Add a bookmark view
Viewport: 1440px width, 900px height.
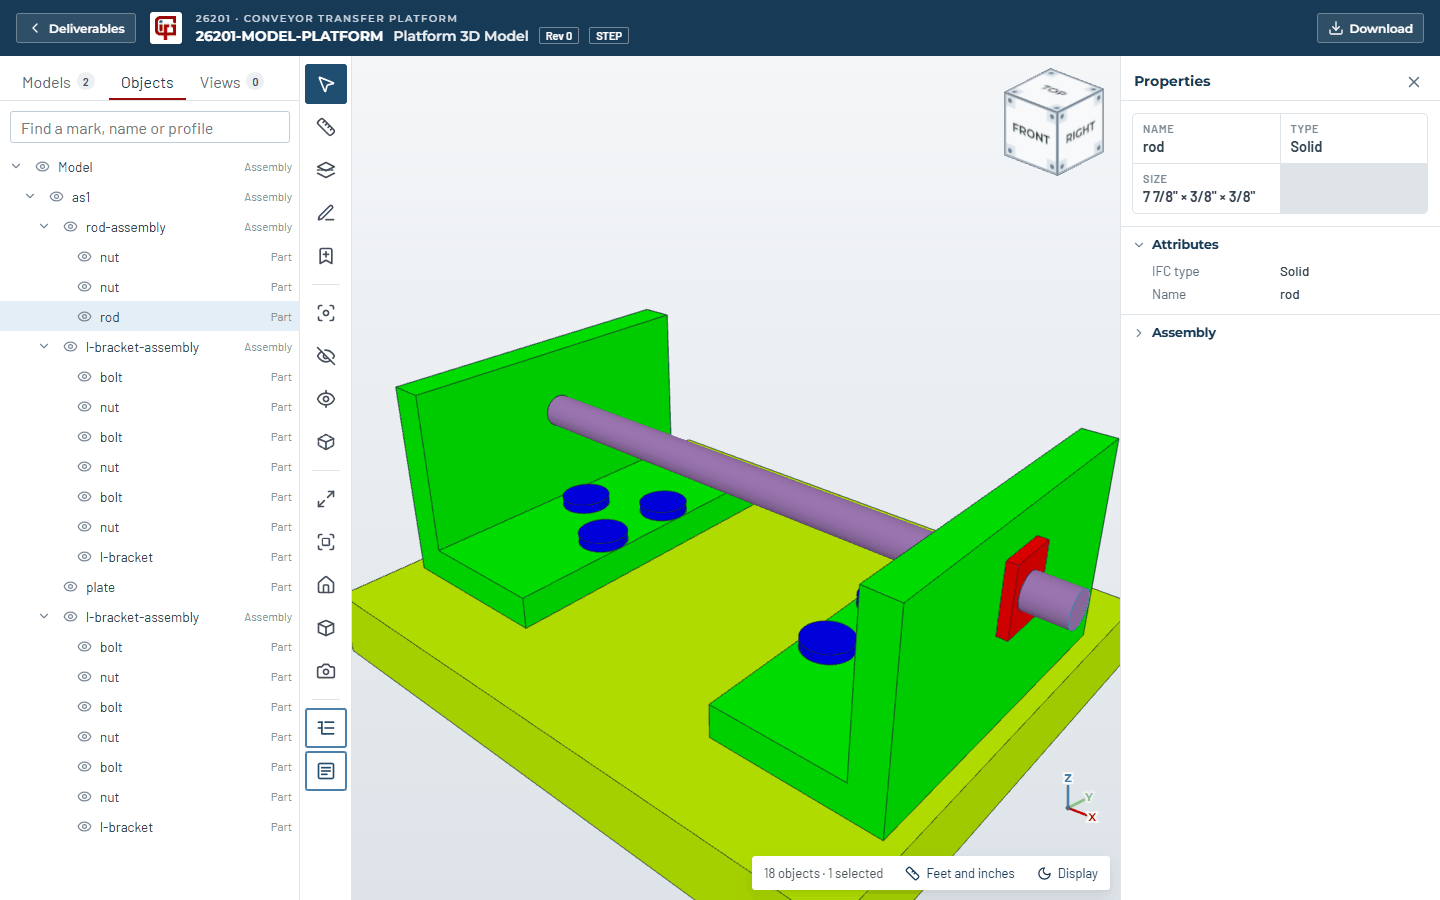326,256
